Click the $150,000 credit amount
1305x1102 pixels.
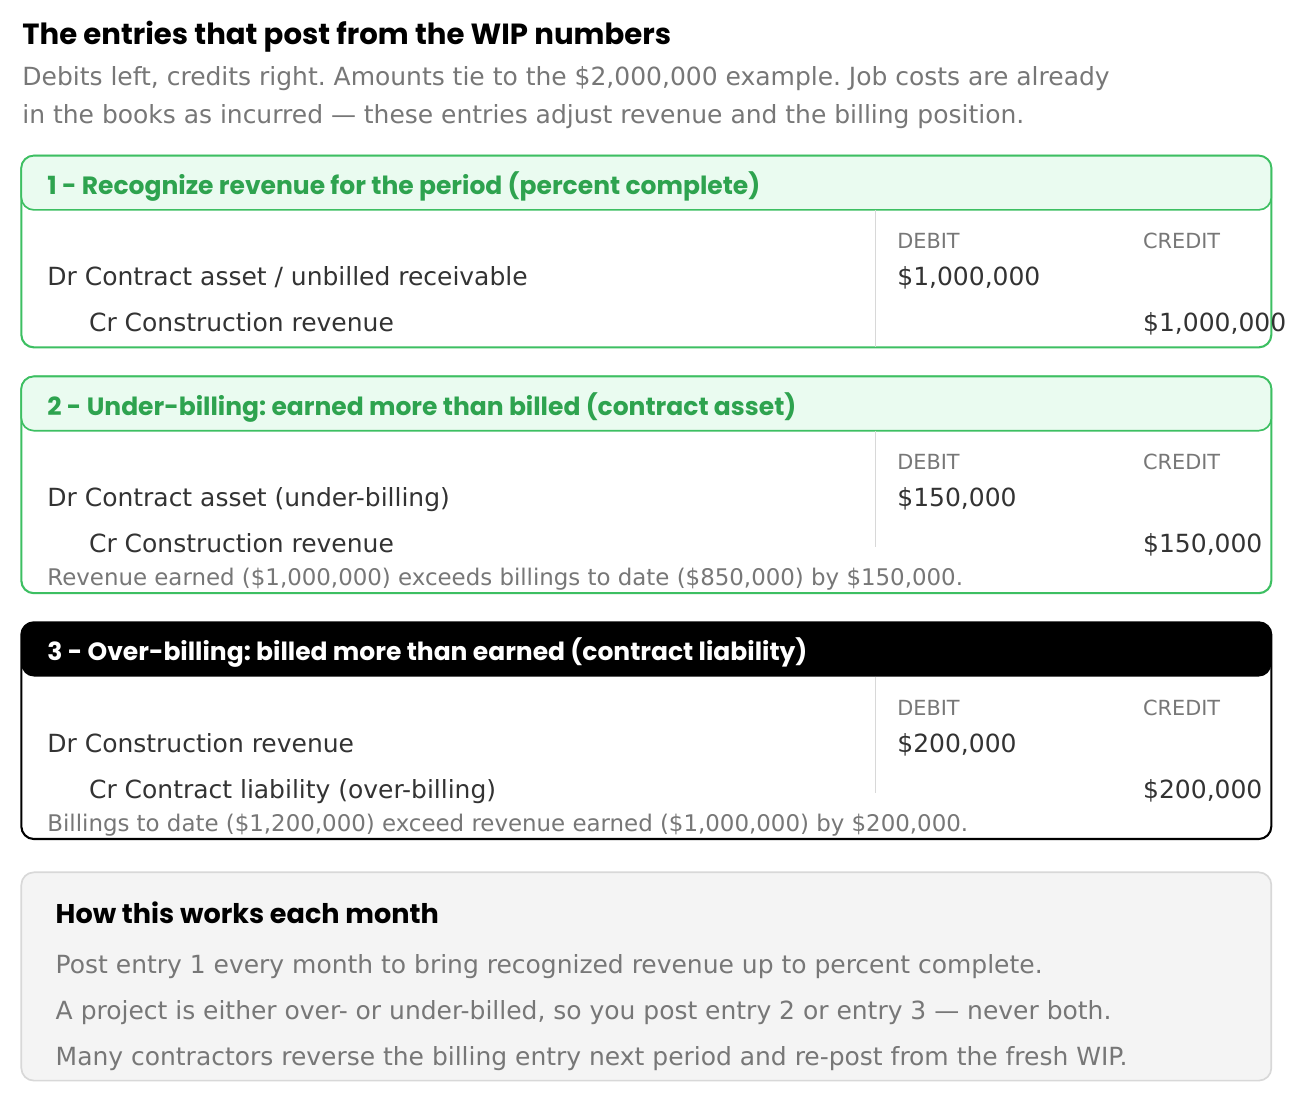[x=1202, y=544]
